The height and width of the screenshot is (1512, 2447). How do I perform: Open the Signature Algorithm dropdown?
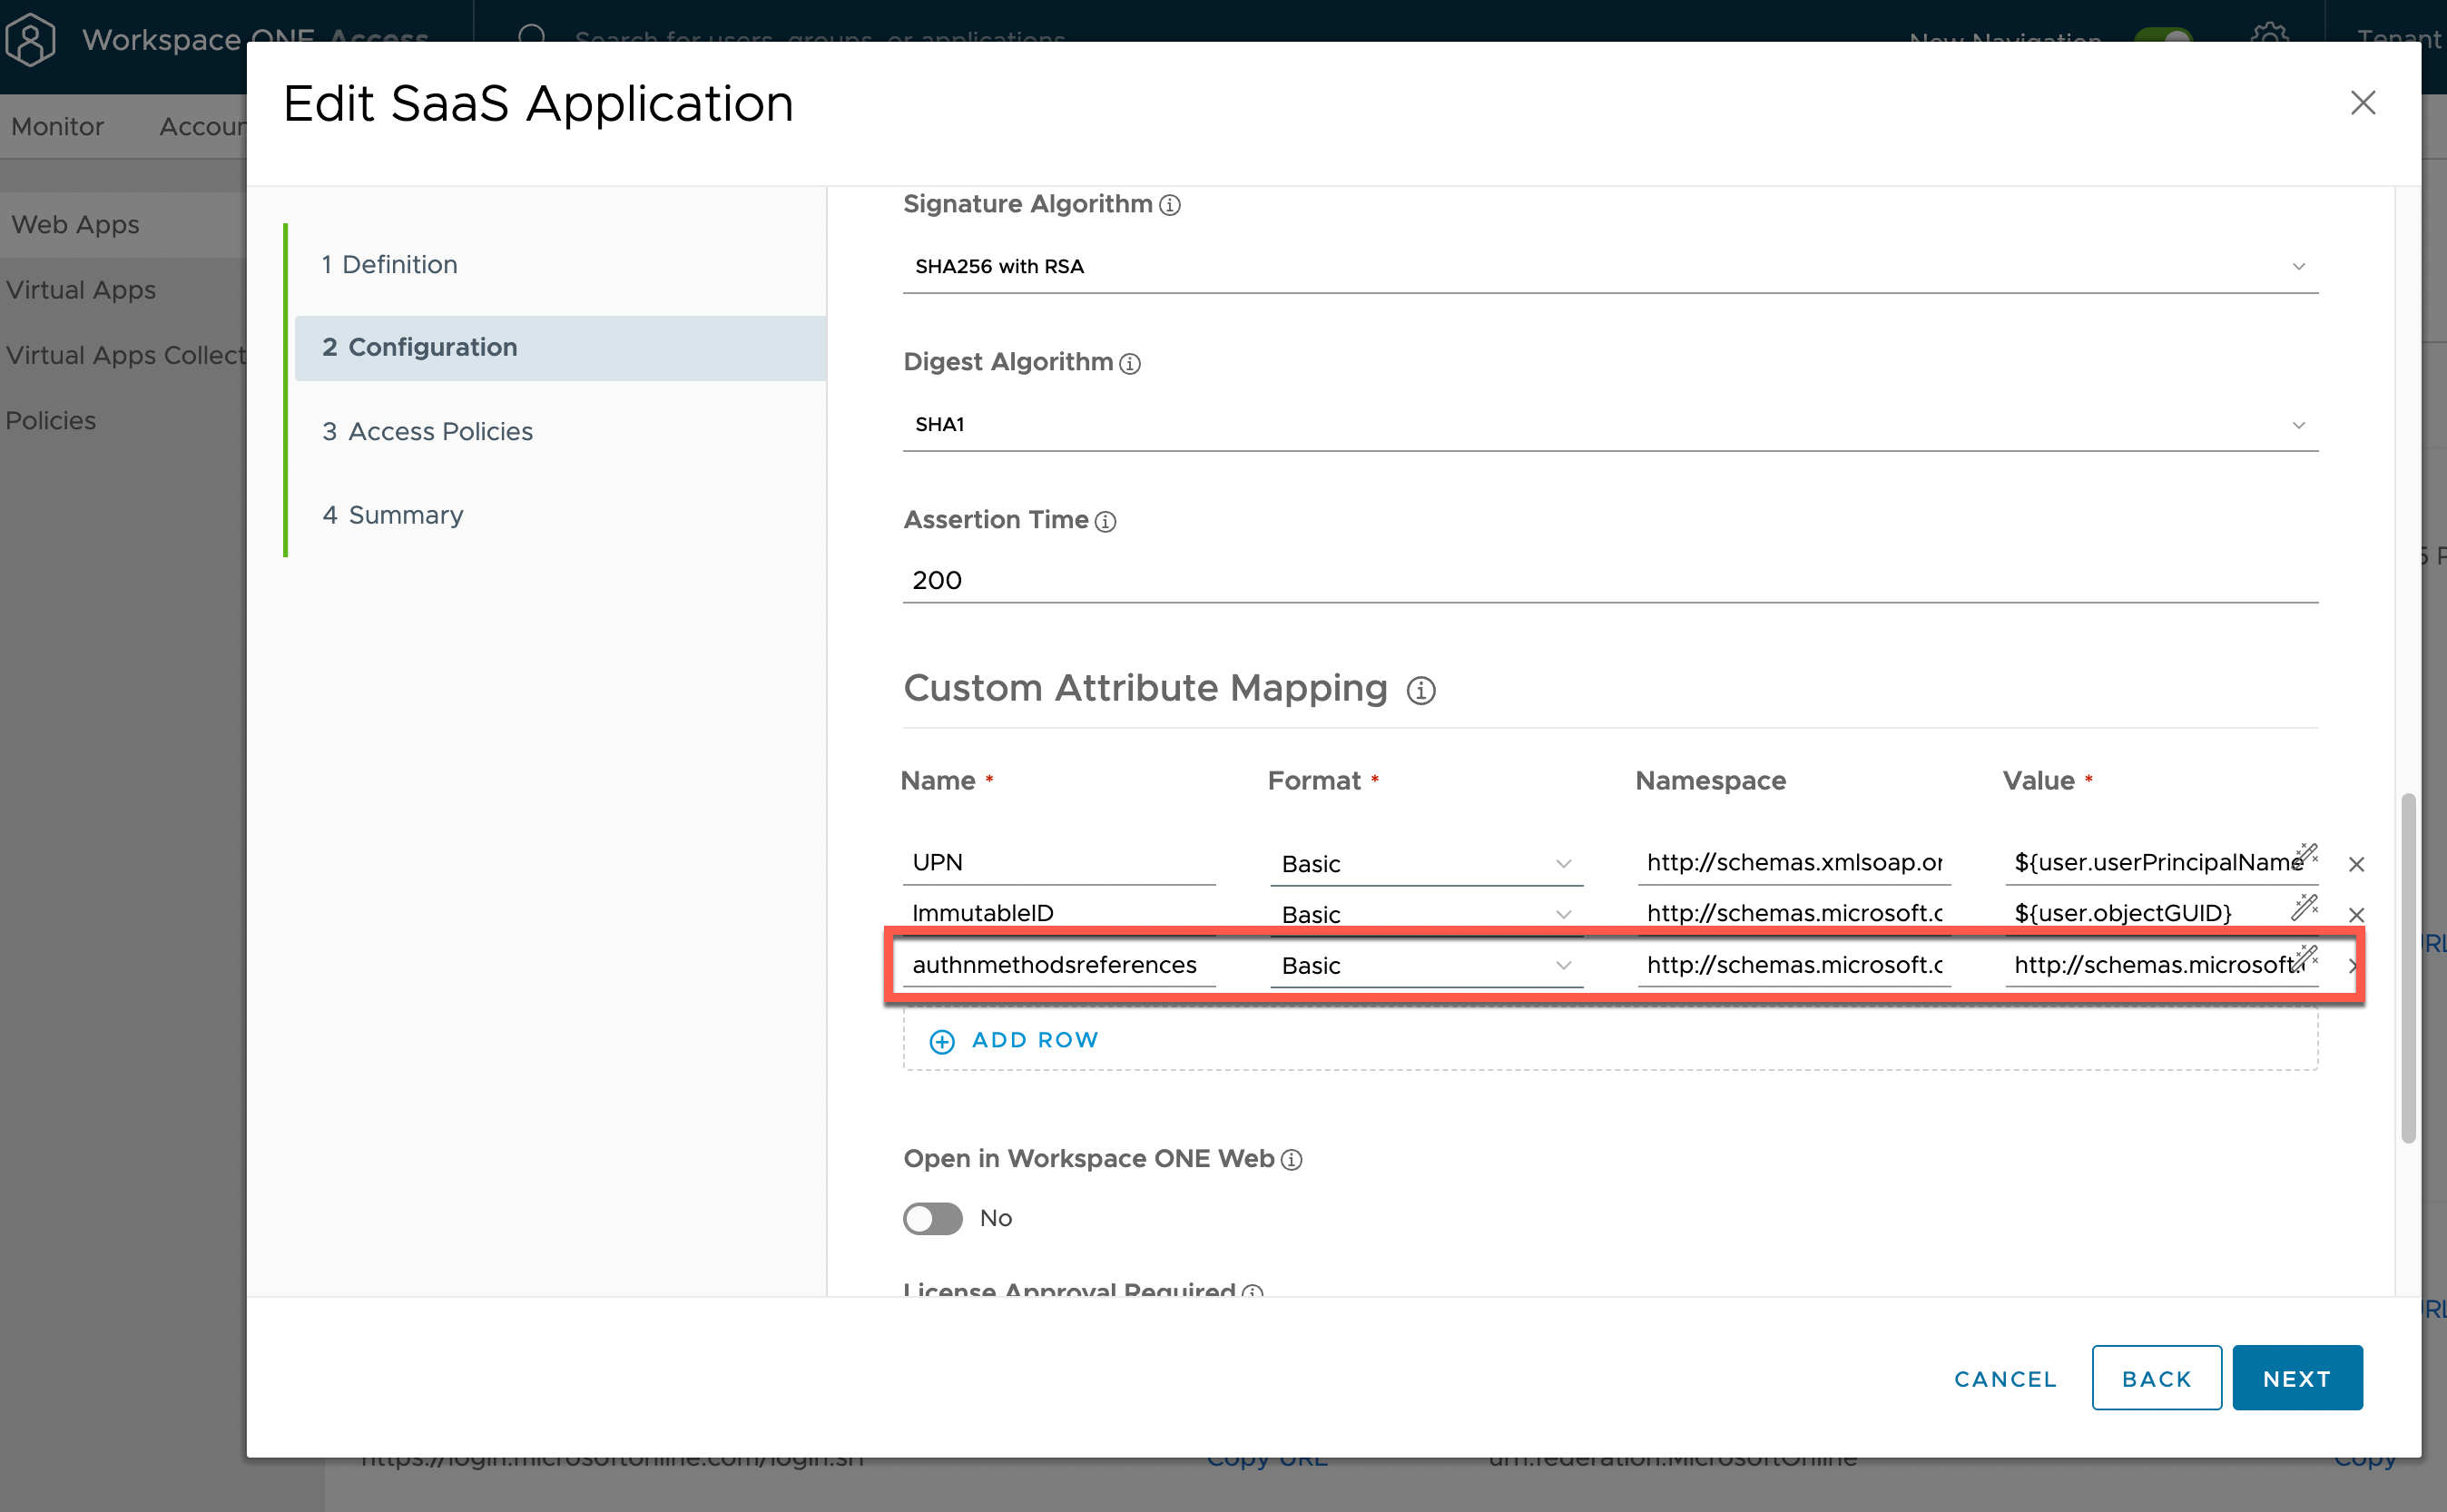[x=1609, y=266]
